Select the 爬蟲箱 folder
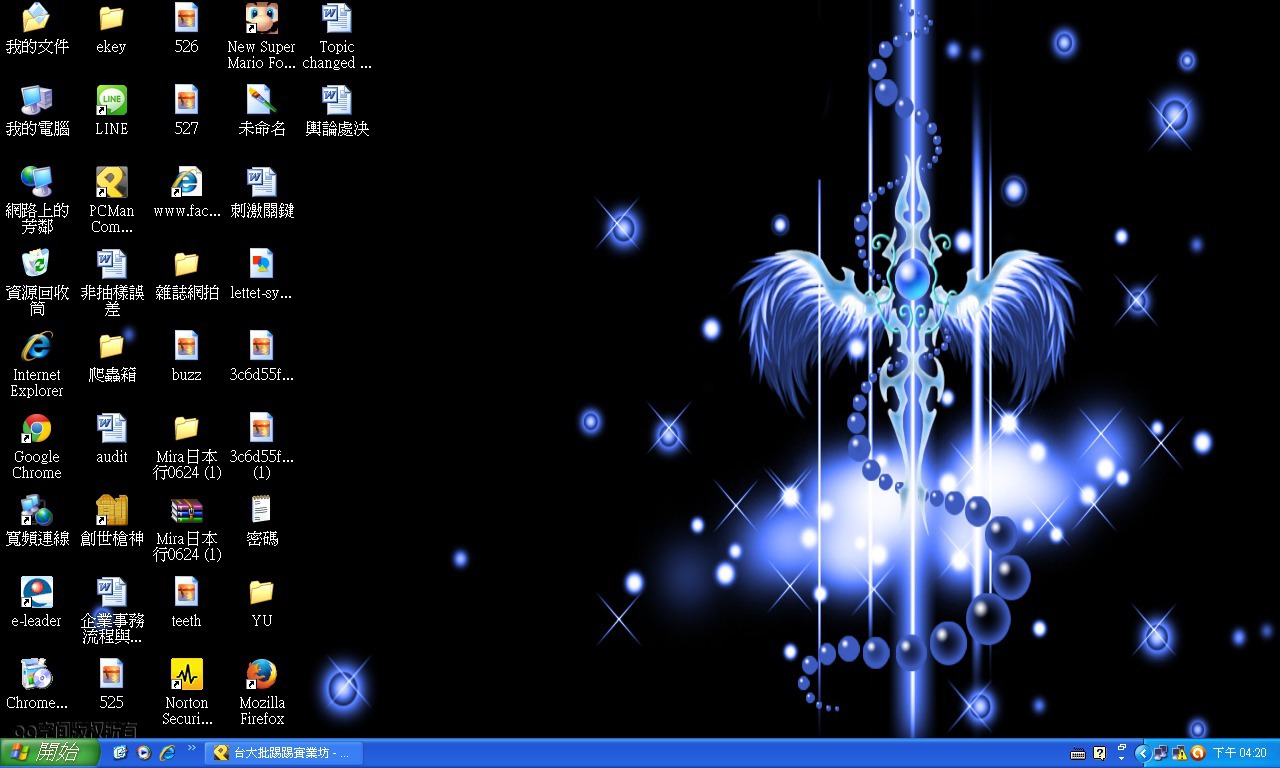The width and height of the screenshot is (1280, 768). pyautogui.click(x=112, y=346)
